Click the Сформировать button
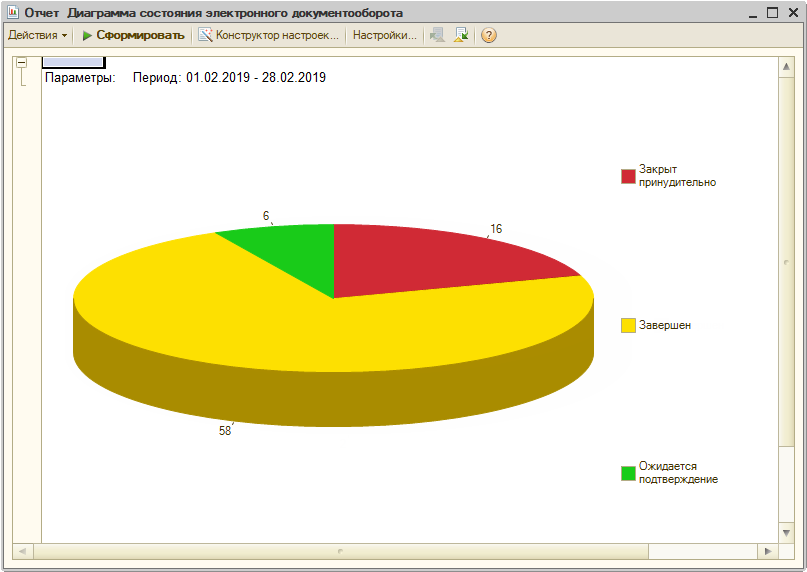 click(x=133, y=35)
